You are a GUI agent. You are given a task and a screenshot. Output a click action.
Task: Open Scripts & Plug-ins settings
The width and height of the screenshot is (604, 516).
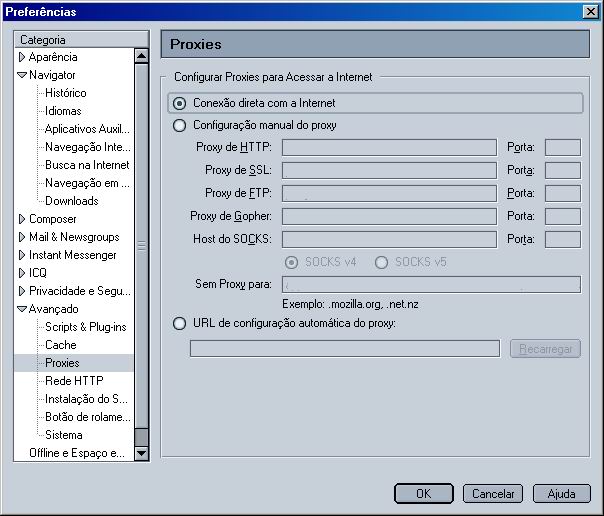pyautogui.click(x=86, y=327)
